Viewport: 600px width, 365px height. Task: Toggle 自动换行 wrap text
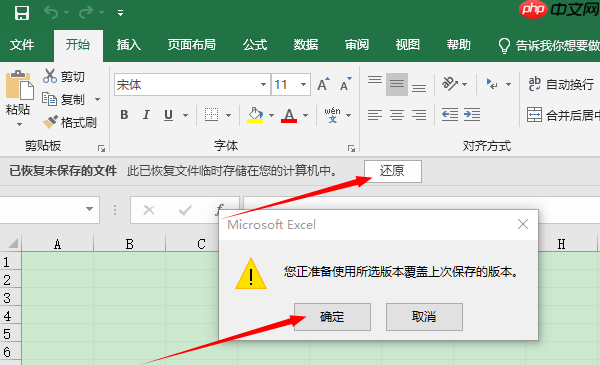(x=561, y=84)
